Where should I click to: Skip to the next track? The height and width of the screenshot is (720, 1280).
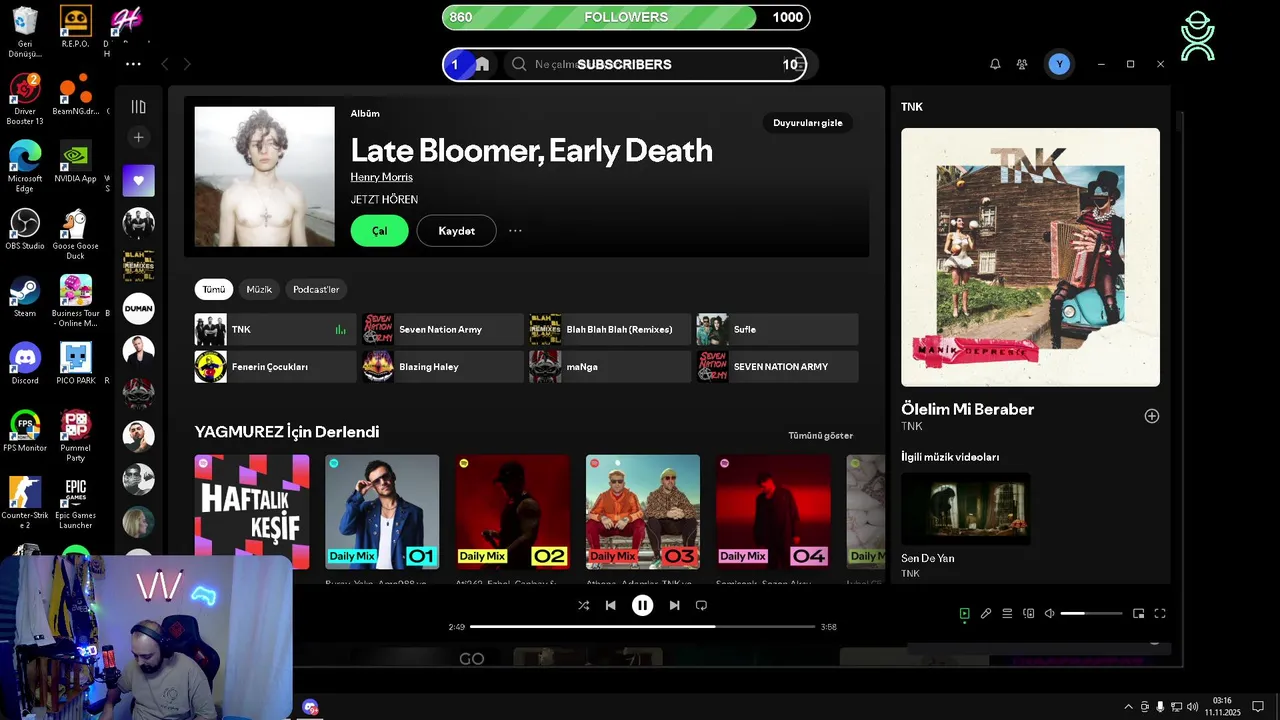click(674, 605)
